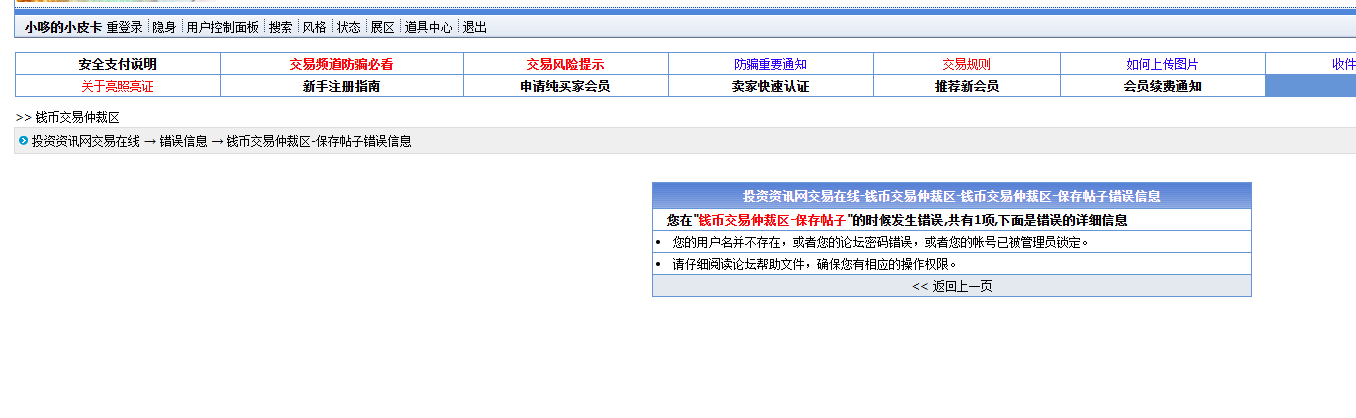Select 隐身 in the user menu

pyautogui.click(x=164, y=27)
